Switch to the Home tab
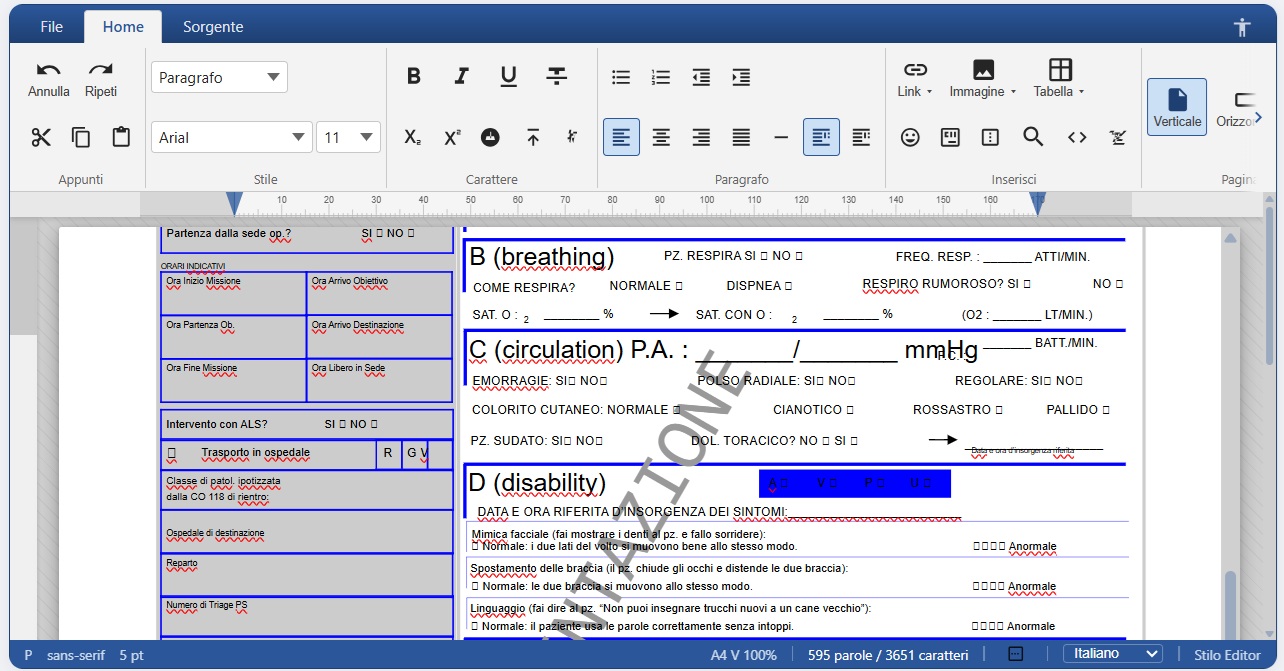Screen dimensions: 1284x671 pos(123,27)
